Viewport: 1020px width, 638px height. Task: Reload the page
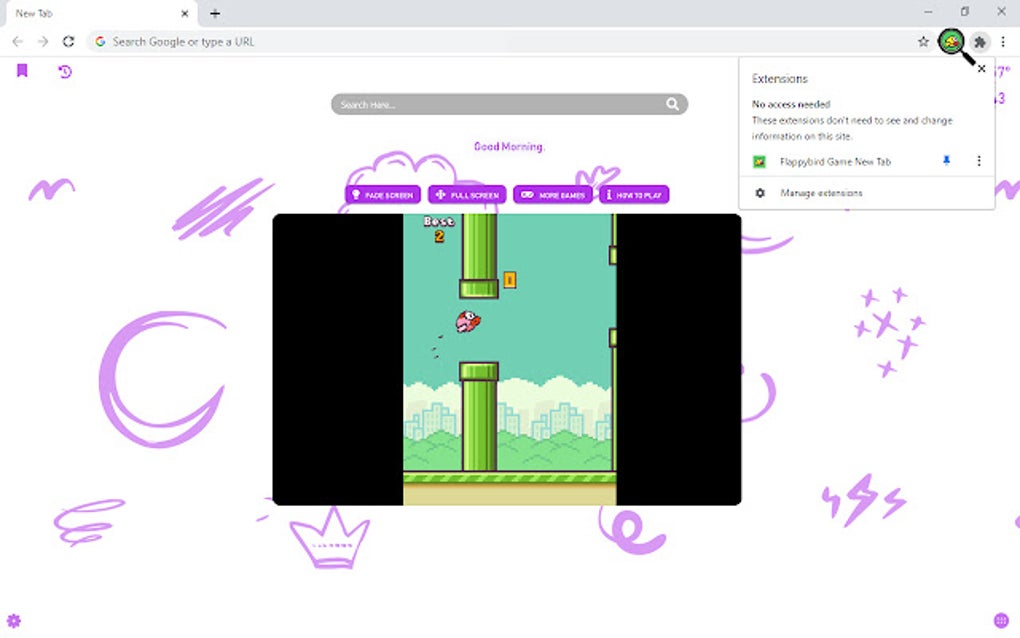68,42
